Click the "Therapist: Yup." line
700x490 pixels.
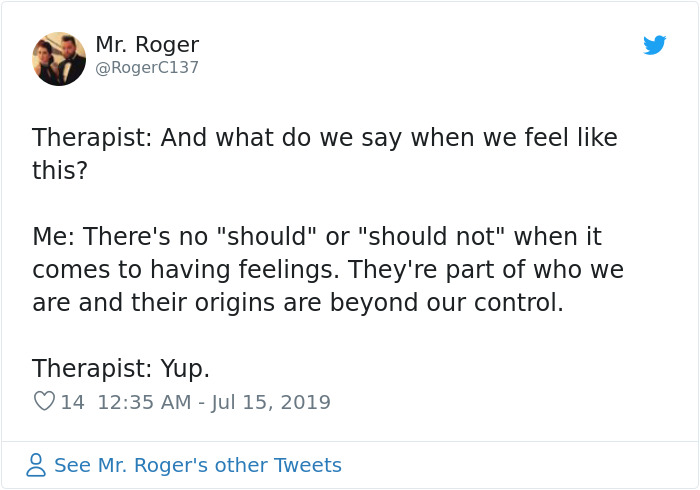click(121, 369)
